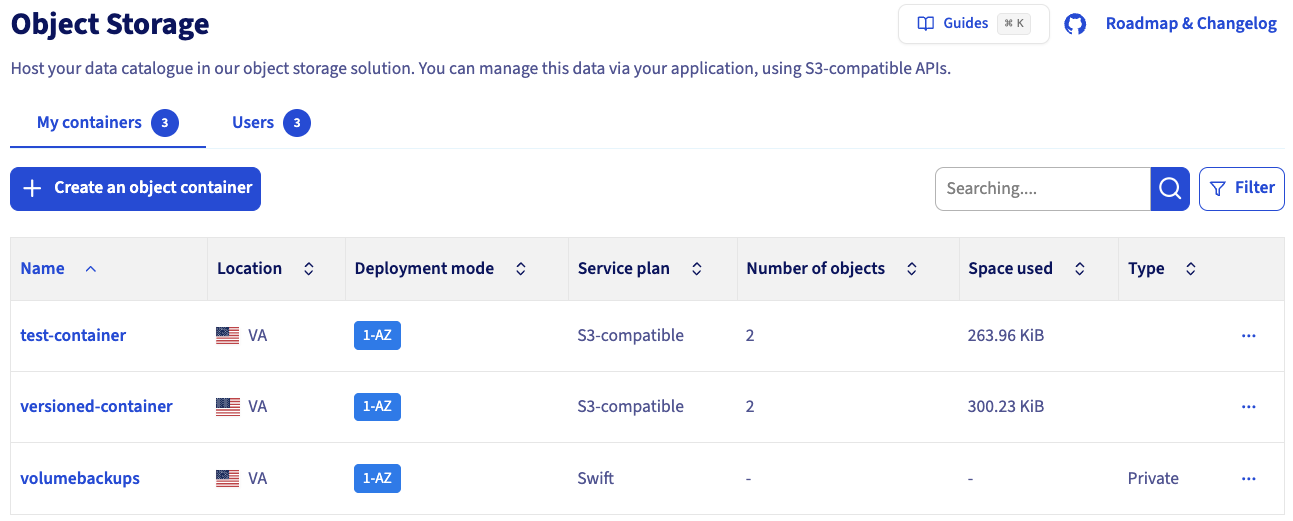Viewport: 1293px width, 521px height.
Task: Open the Filter options
Action: [x=1241, y=189]
